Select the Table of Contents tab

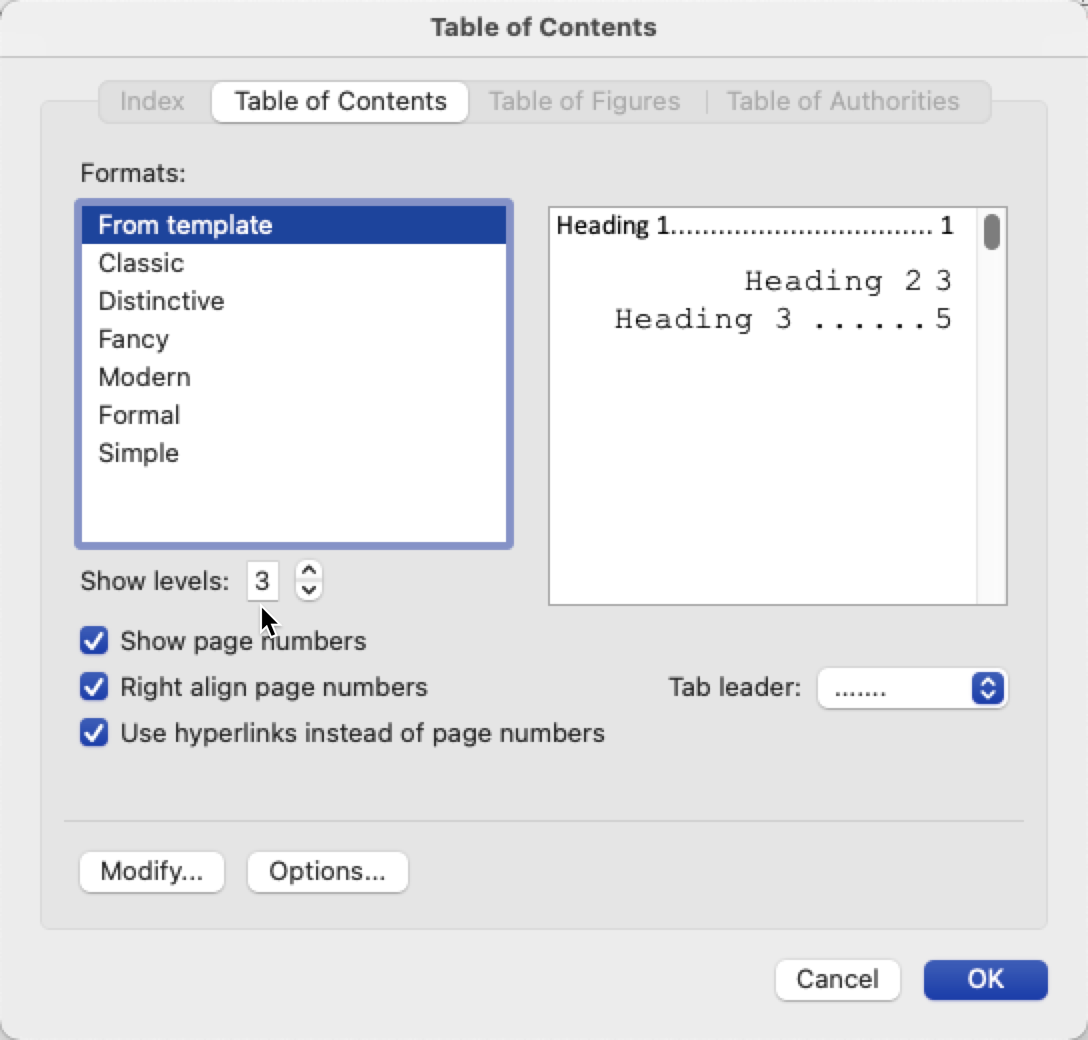pos(340,101)
